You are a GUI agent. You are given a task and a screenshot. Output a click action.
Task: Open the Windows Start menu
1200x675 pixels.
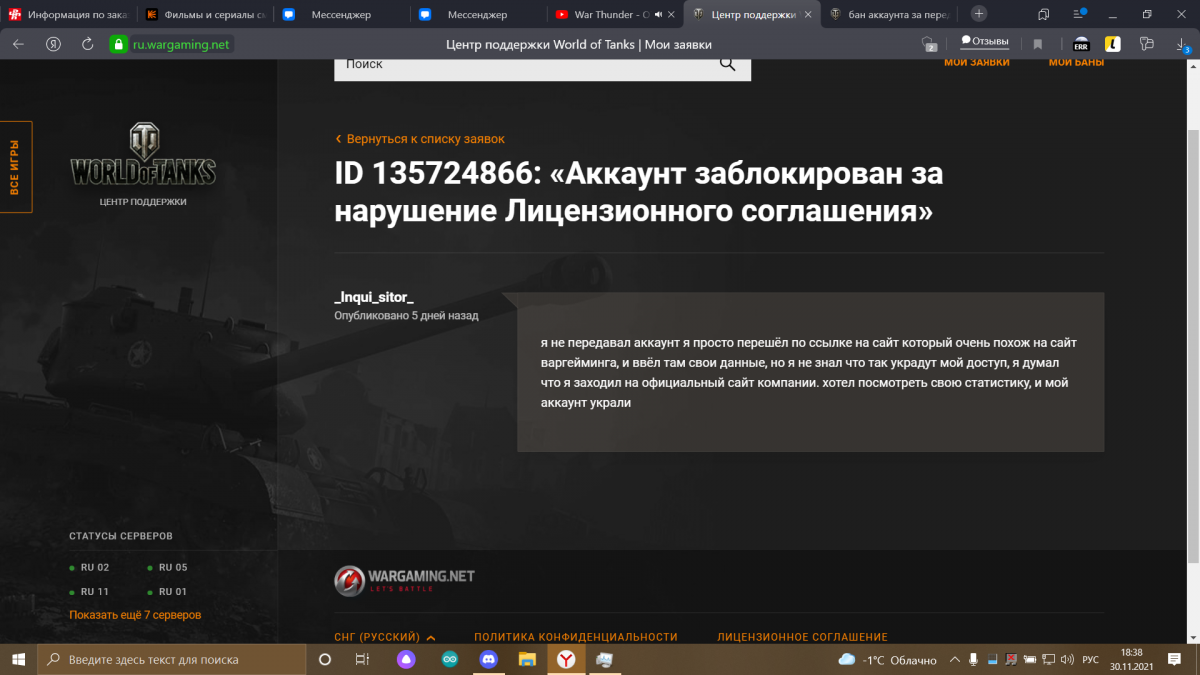click(18, 660)
